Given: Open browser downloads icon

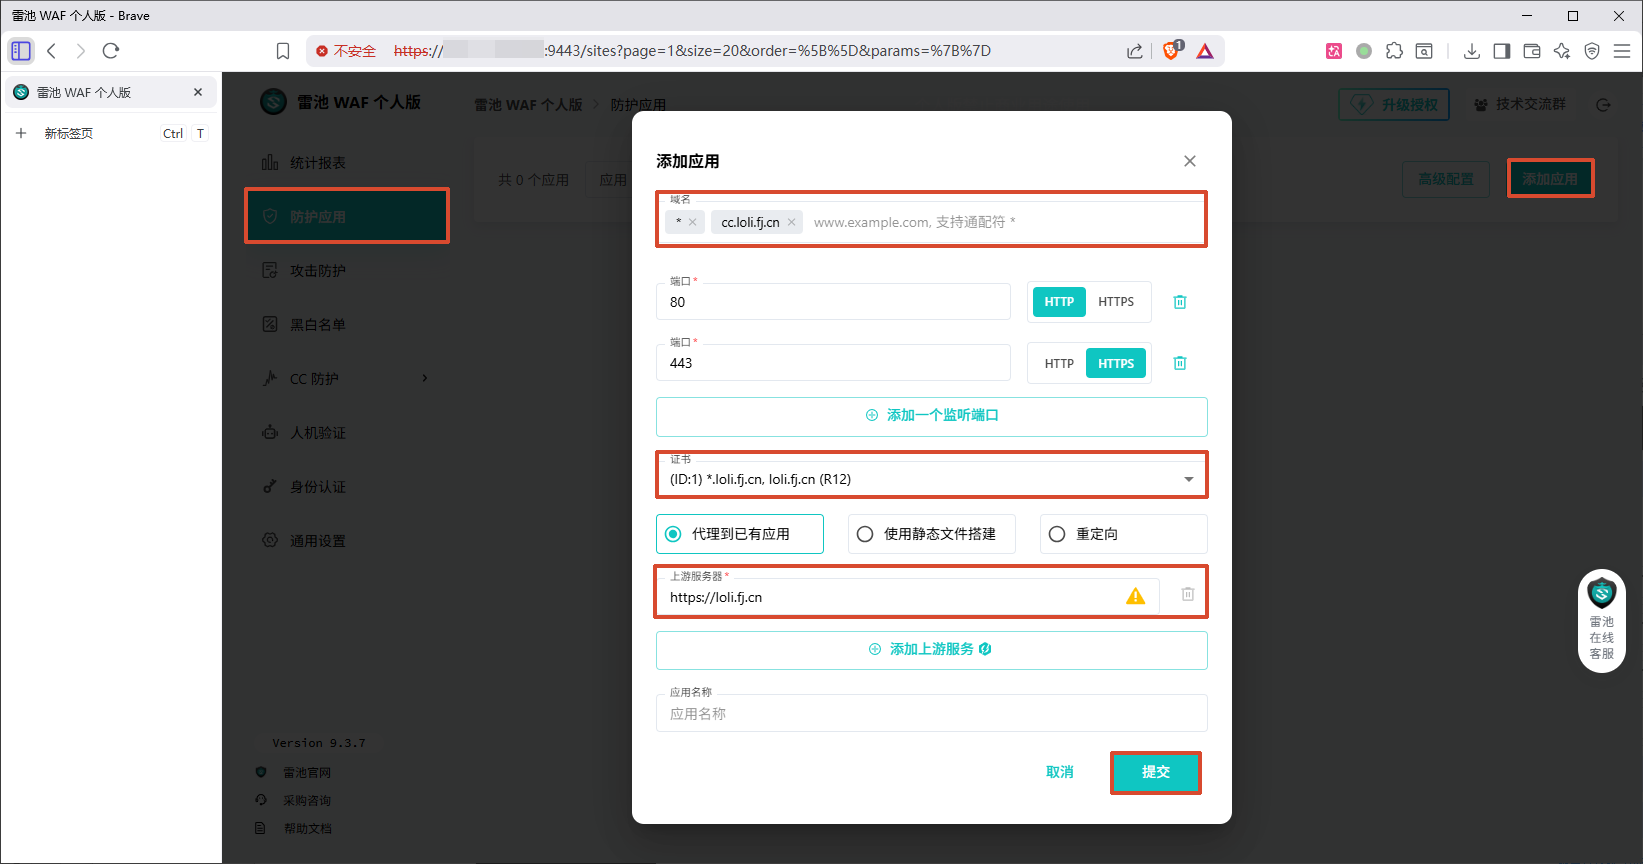Looking at the screenshot, I should 1472,51.
